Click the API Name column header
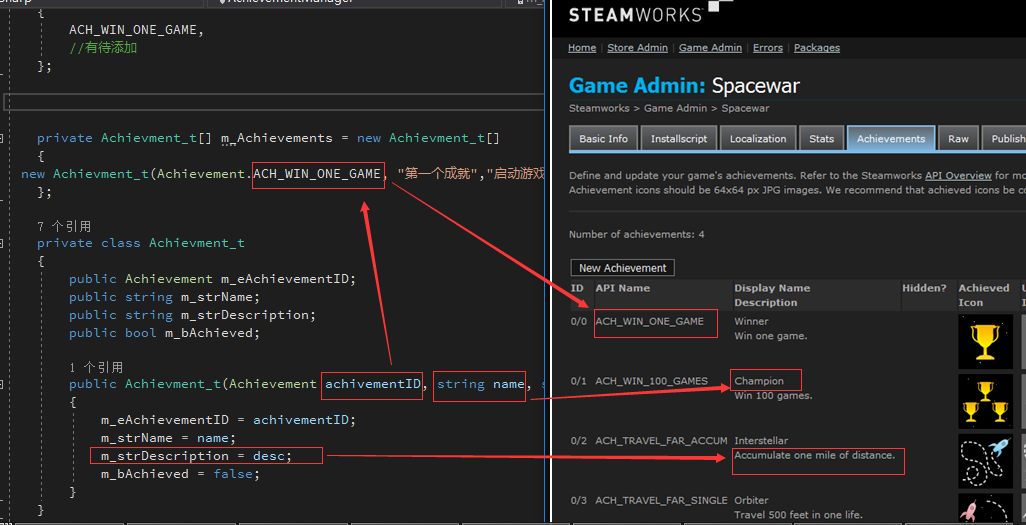The image size is (1026, 525). pyautogui.click(x=622, y=288)
